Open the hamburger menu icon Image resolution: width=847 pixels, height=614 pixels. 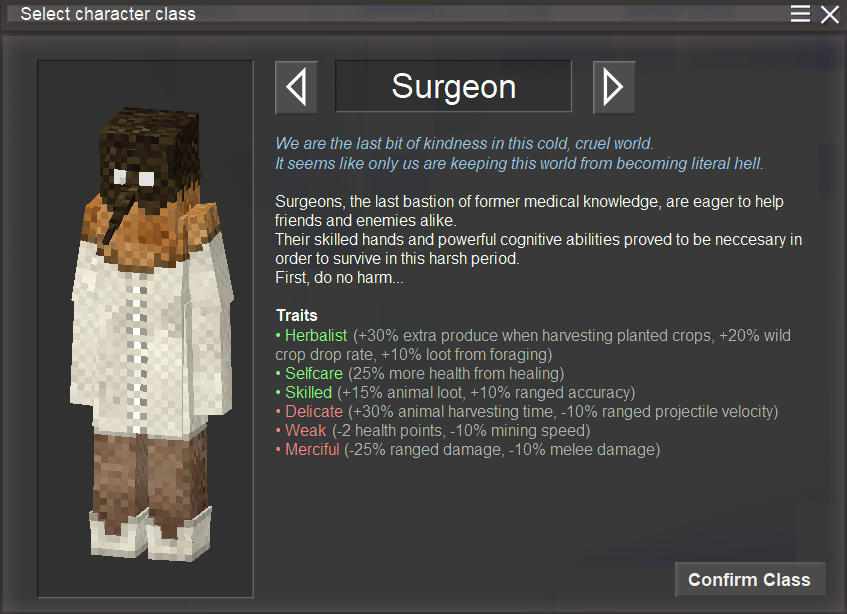(x=800, y=14)
